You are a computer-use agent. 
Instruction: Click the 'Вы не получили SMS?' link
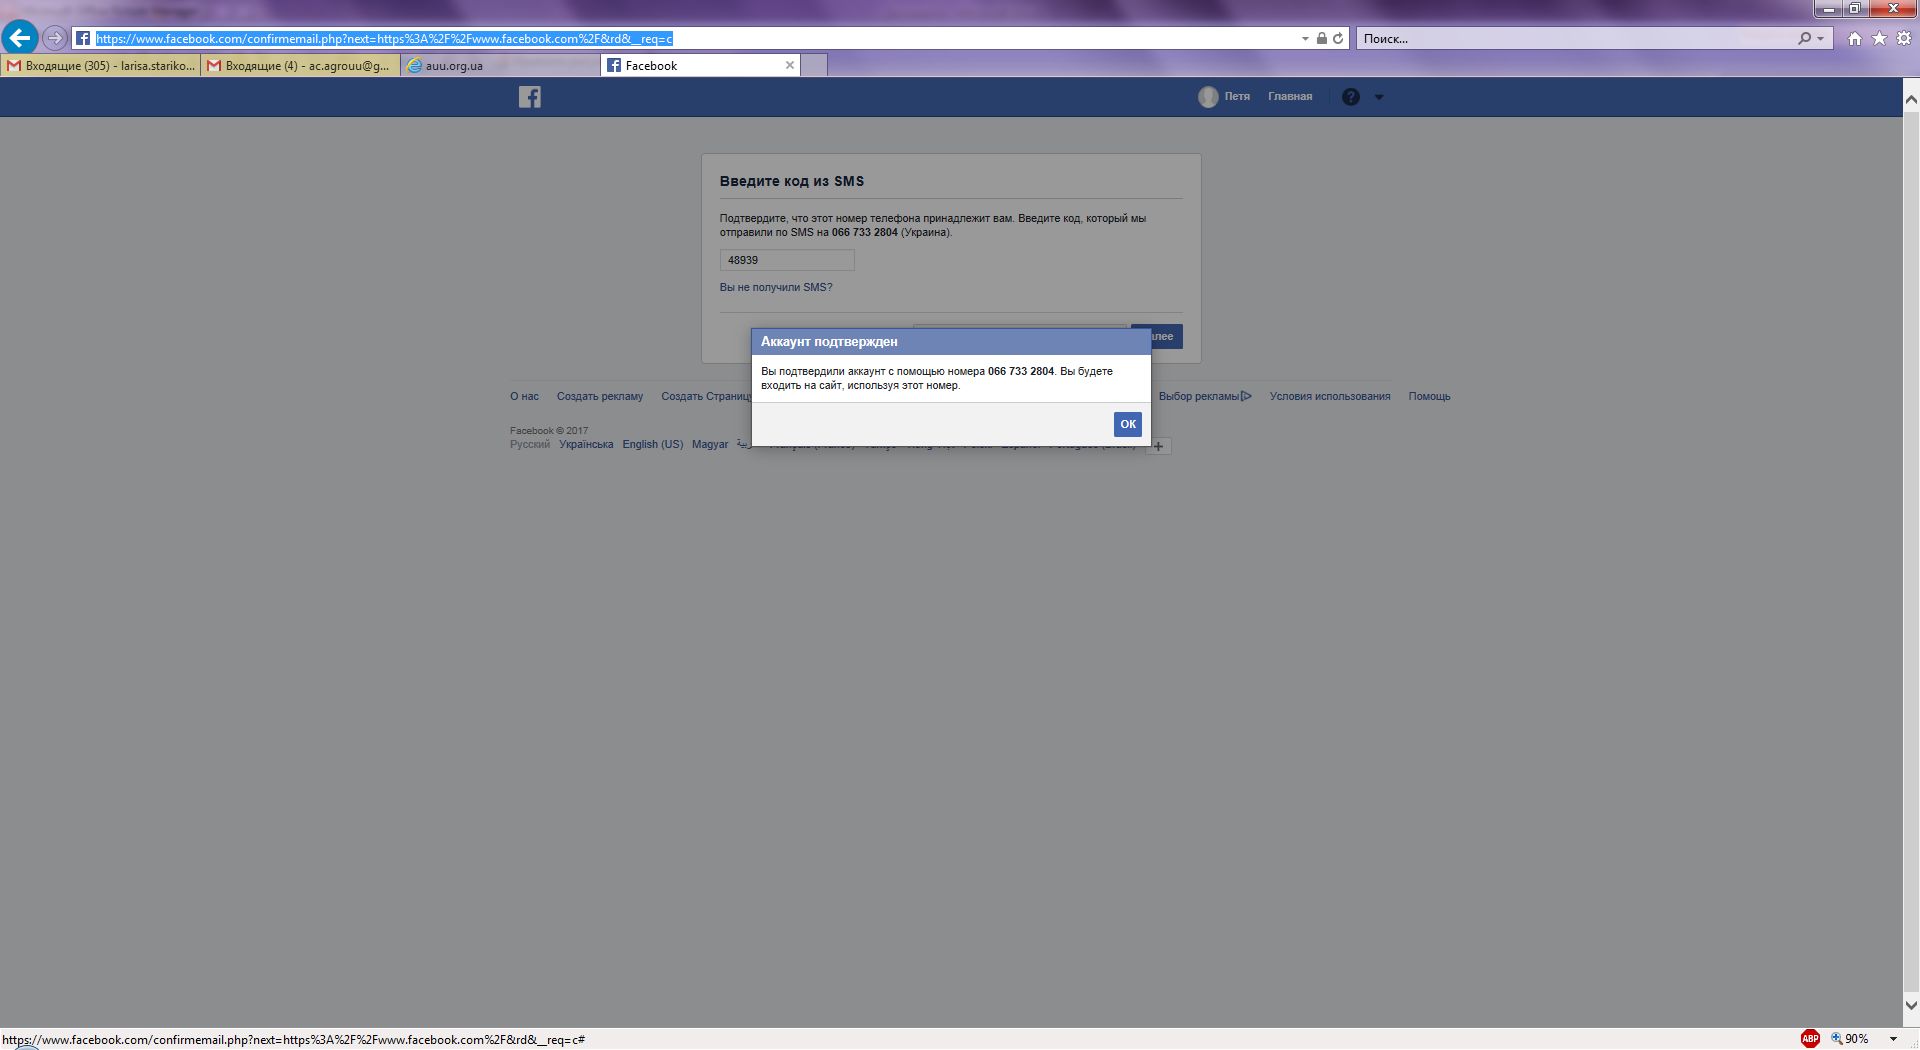click(776, 287)
